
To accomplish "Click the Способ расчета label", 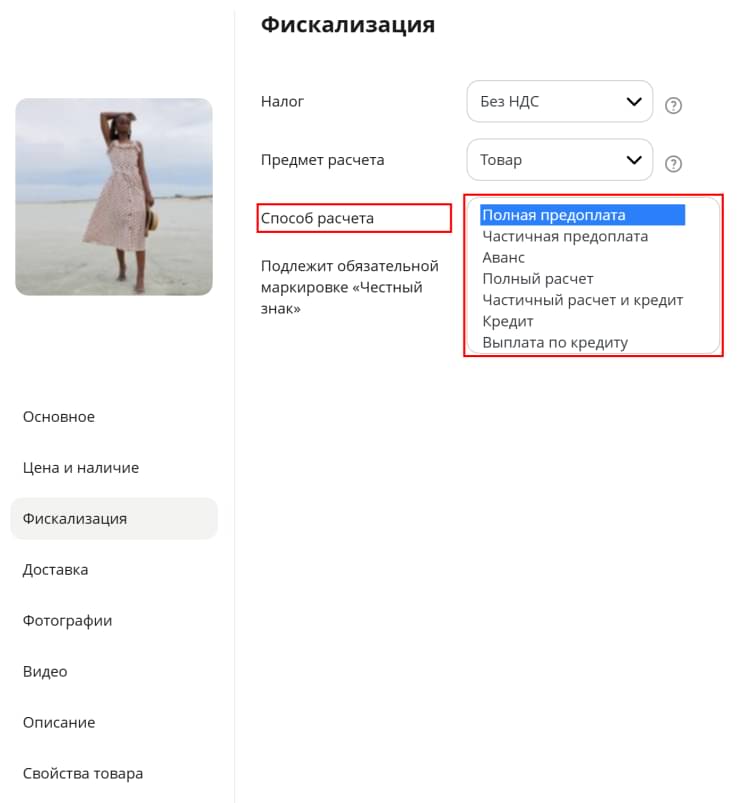I will pyautogui.click(x=318, y=218).
